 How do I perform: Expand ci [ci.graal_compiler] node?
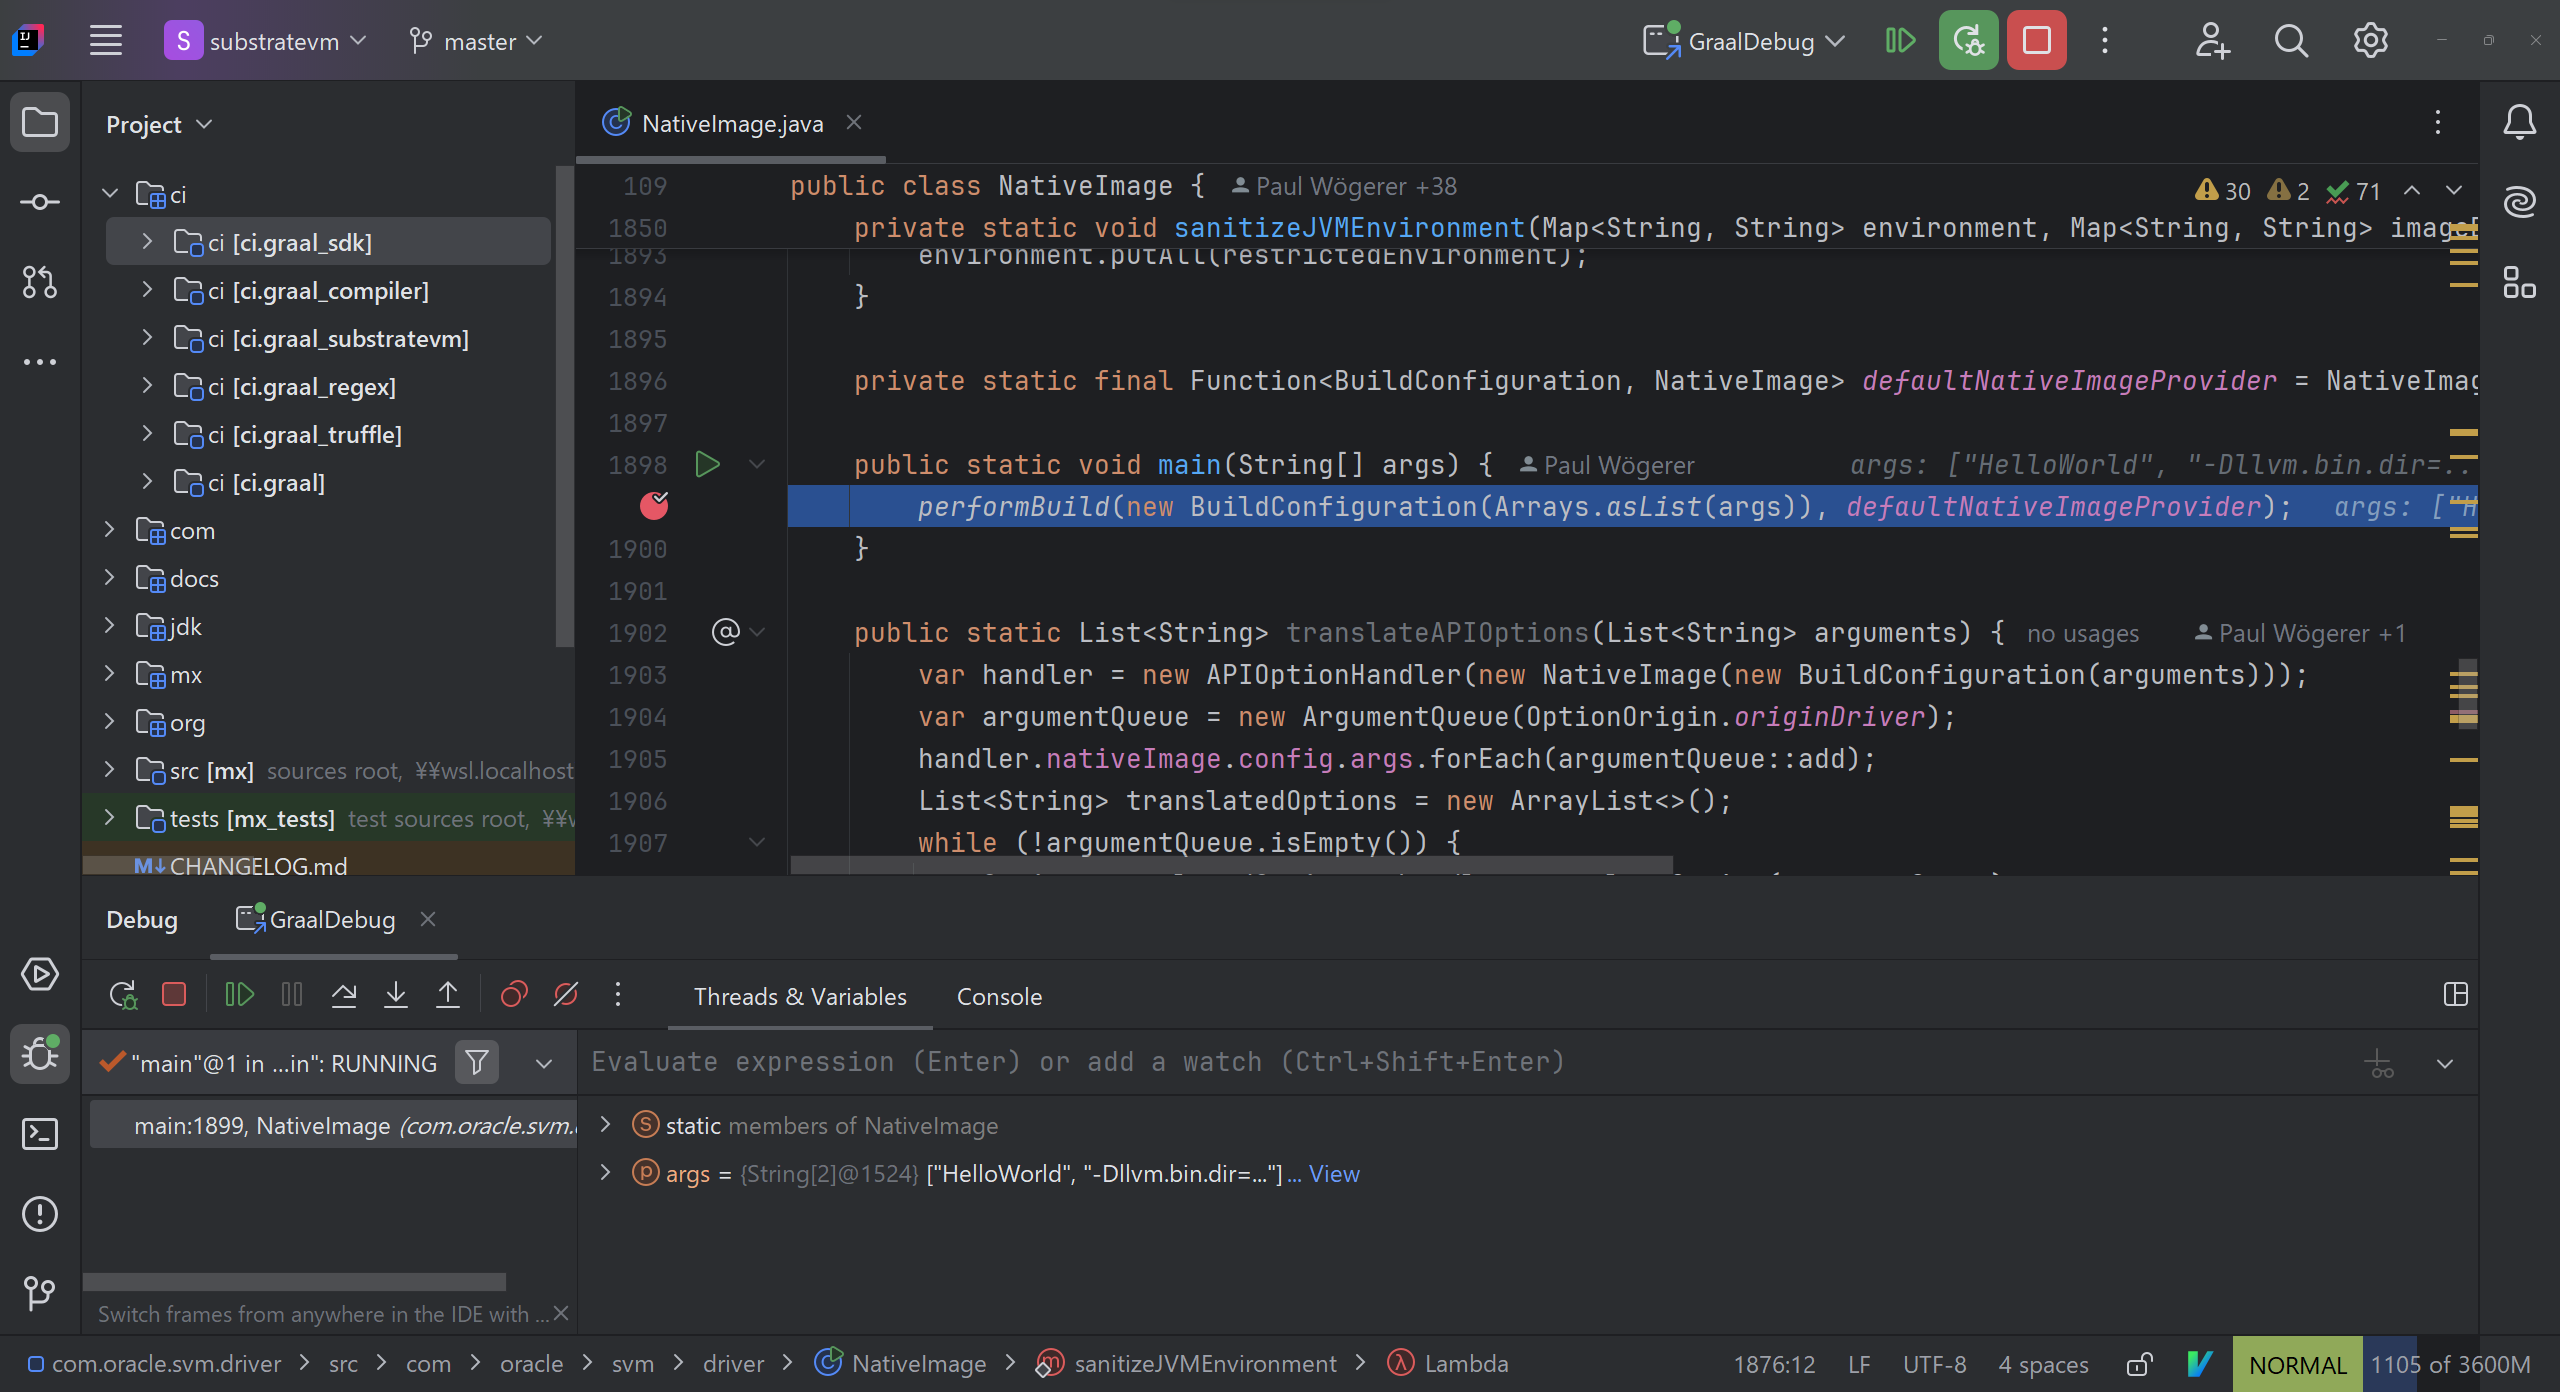tap(147, 290)
